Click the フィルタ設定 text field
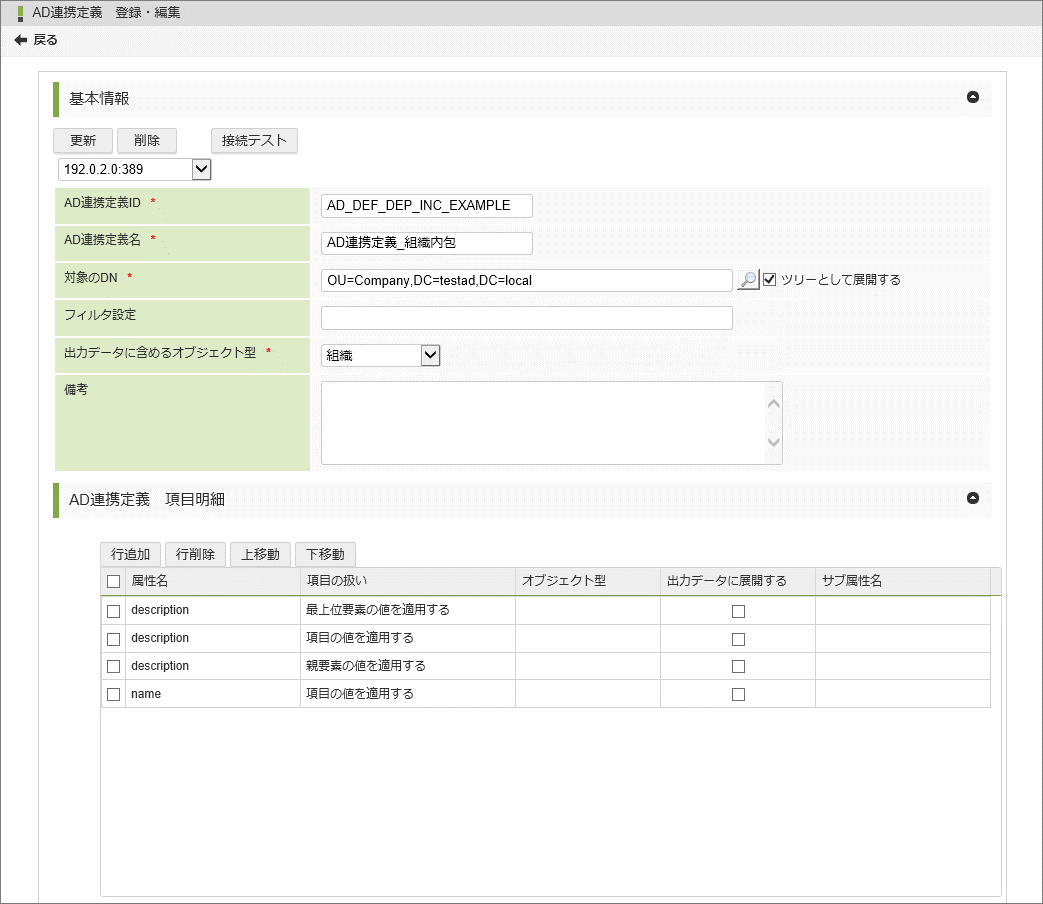The width and height of the screenshot is (1043, 904). [x=526, y=318]
